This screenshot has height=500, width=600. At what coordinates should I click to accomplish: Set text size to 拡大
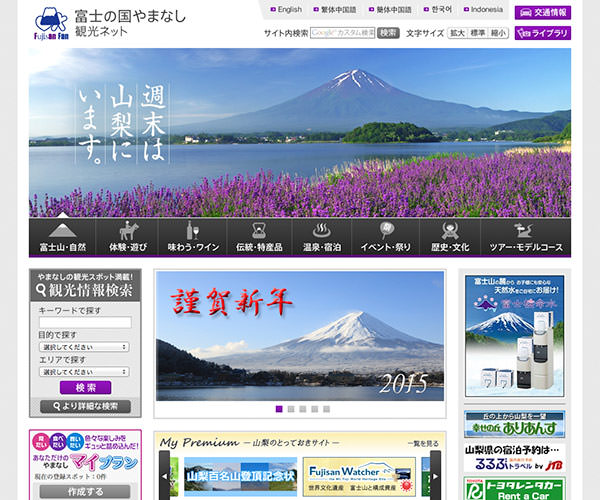click(456, 33)
